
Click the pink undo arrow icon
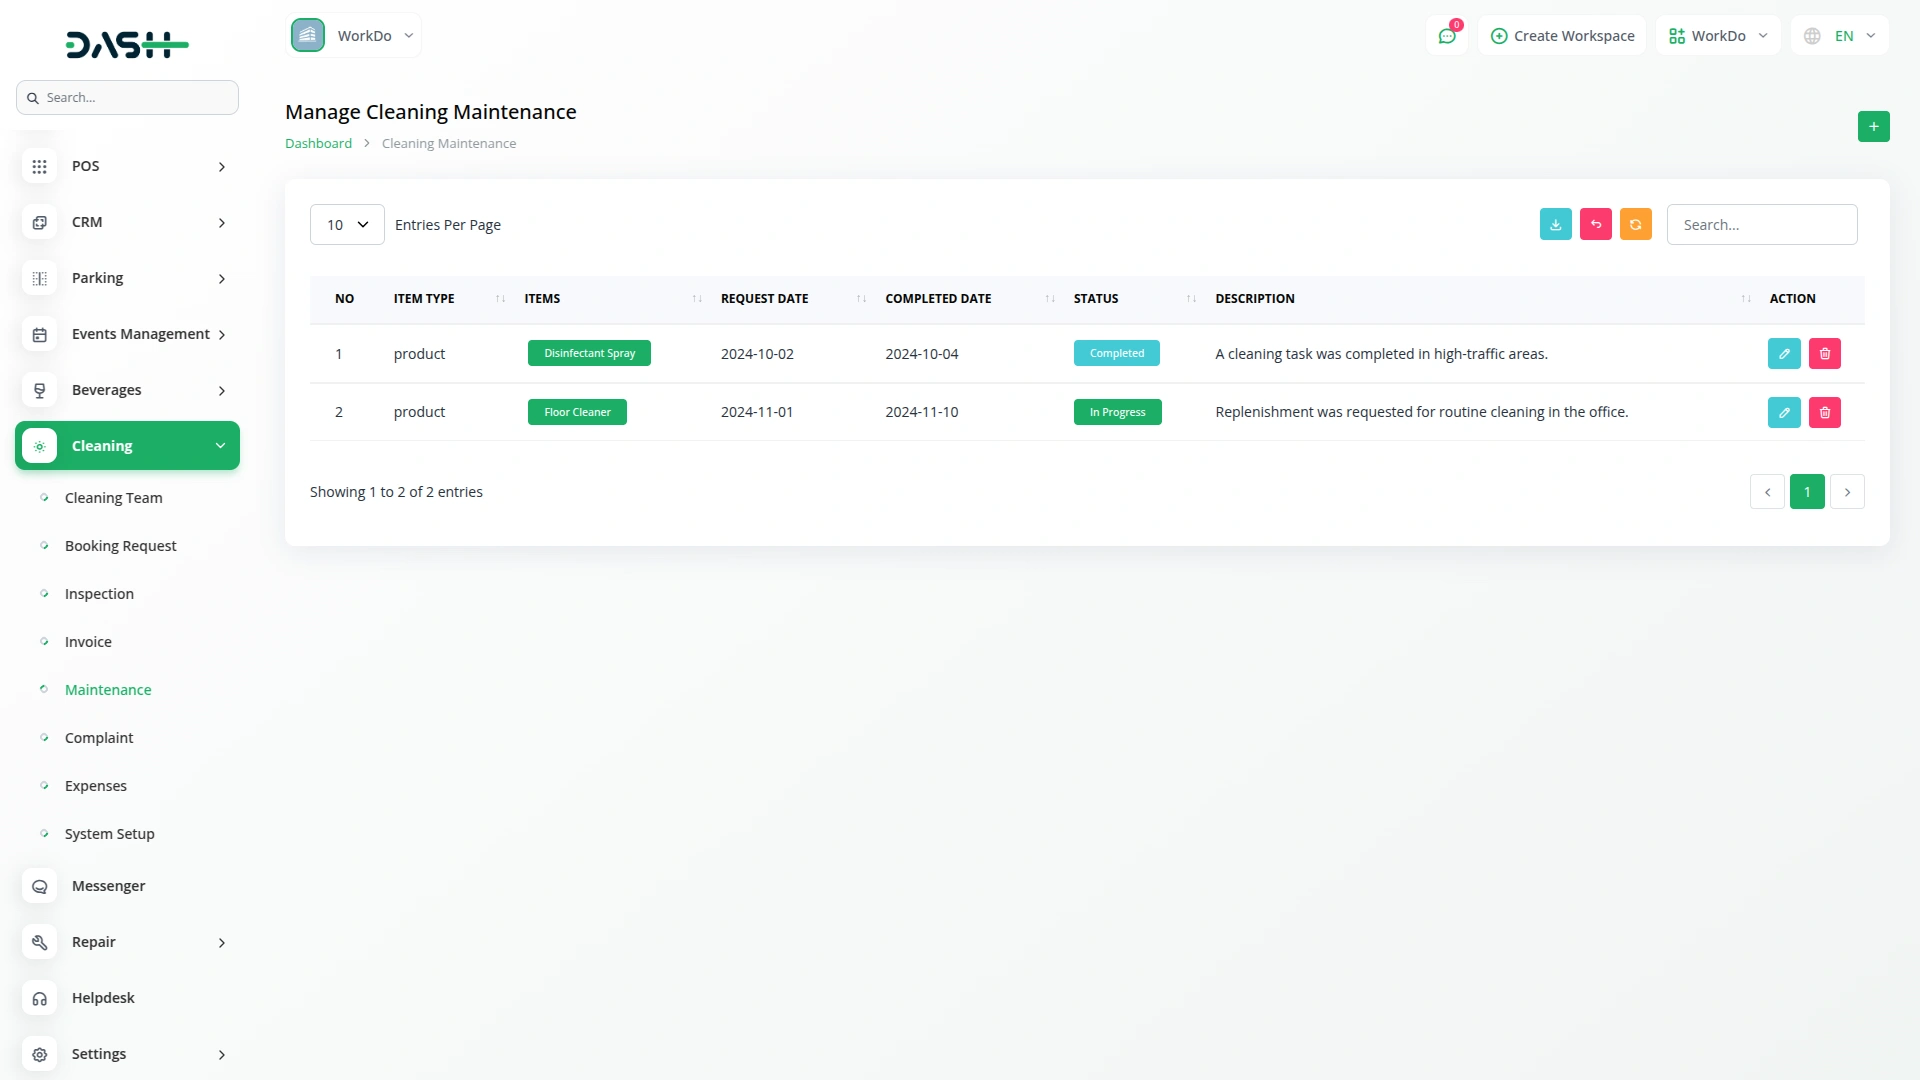click(x=1595, y=225)
